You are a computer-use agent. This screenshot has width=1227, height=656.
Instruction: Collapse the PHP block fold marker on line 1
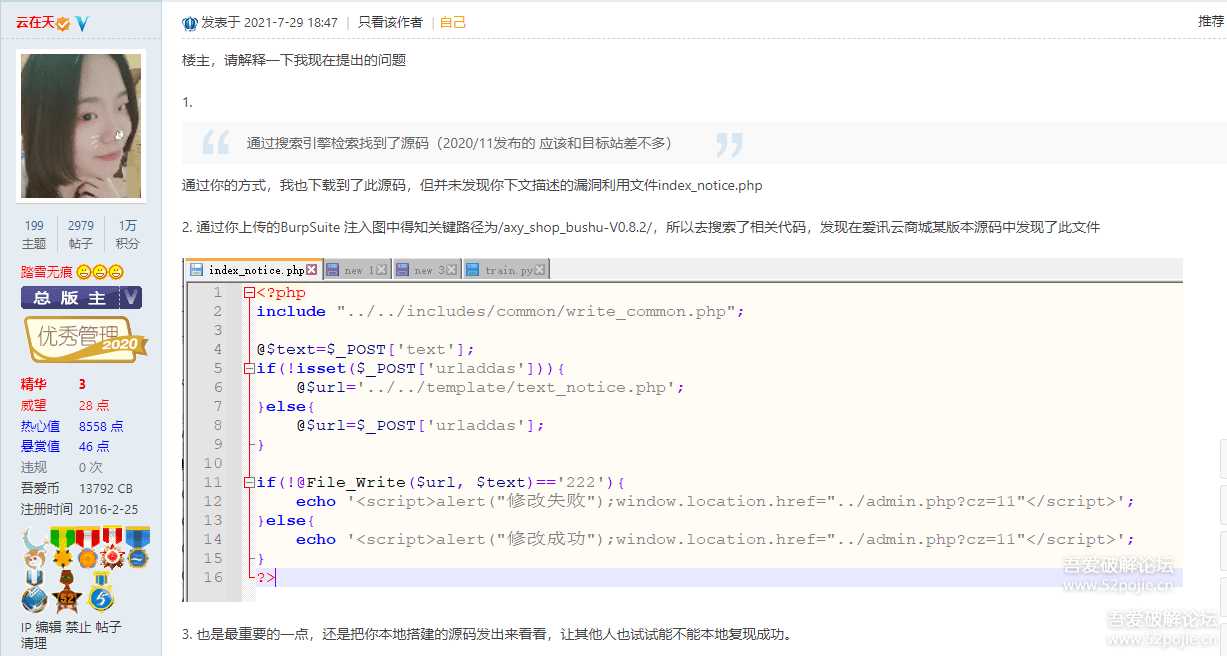tap(249, 293)
